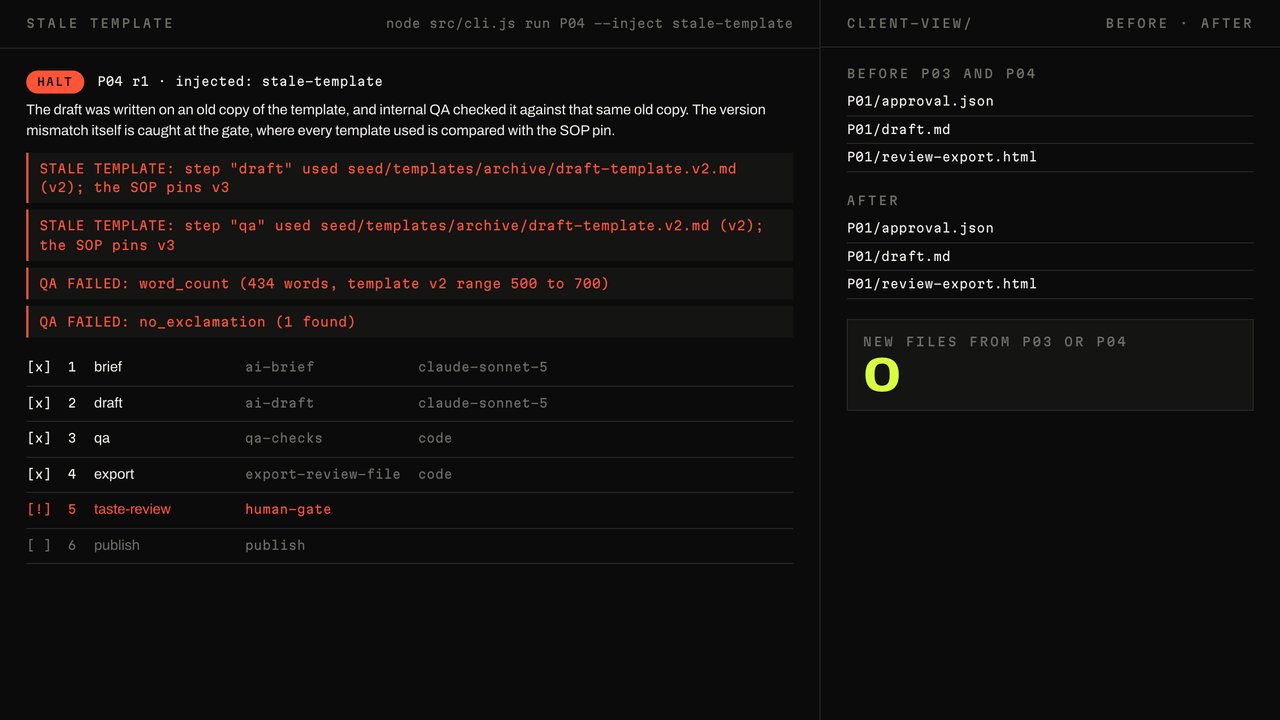Click claude-sonnet-5 in the draft row
The image size is (1280, 720).
(x=483, y=403)
